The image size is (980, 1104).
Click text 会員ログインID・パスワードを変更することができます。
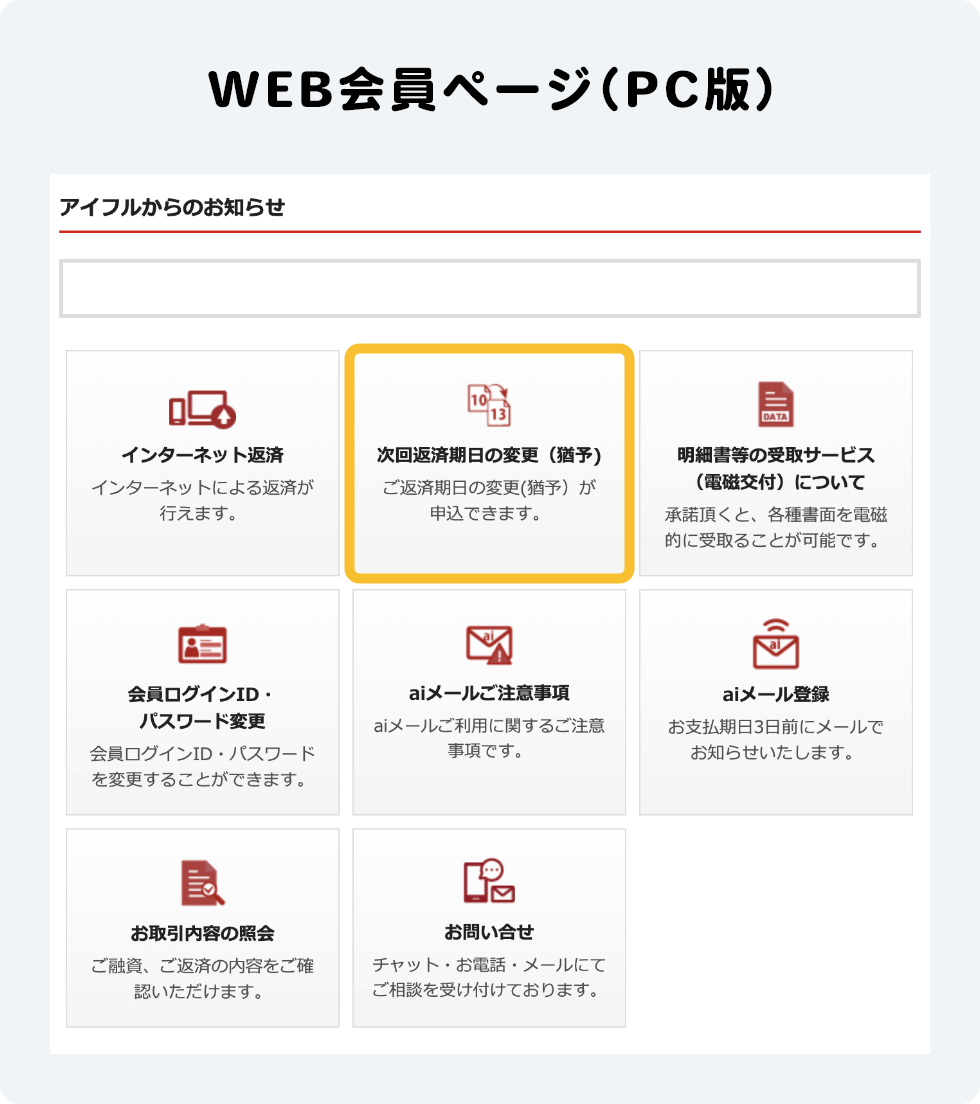click(203, 766)
